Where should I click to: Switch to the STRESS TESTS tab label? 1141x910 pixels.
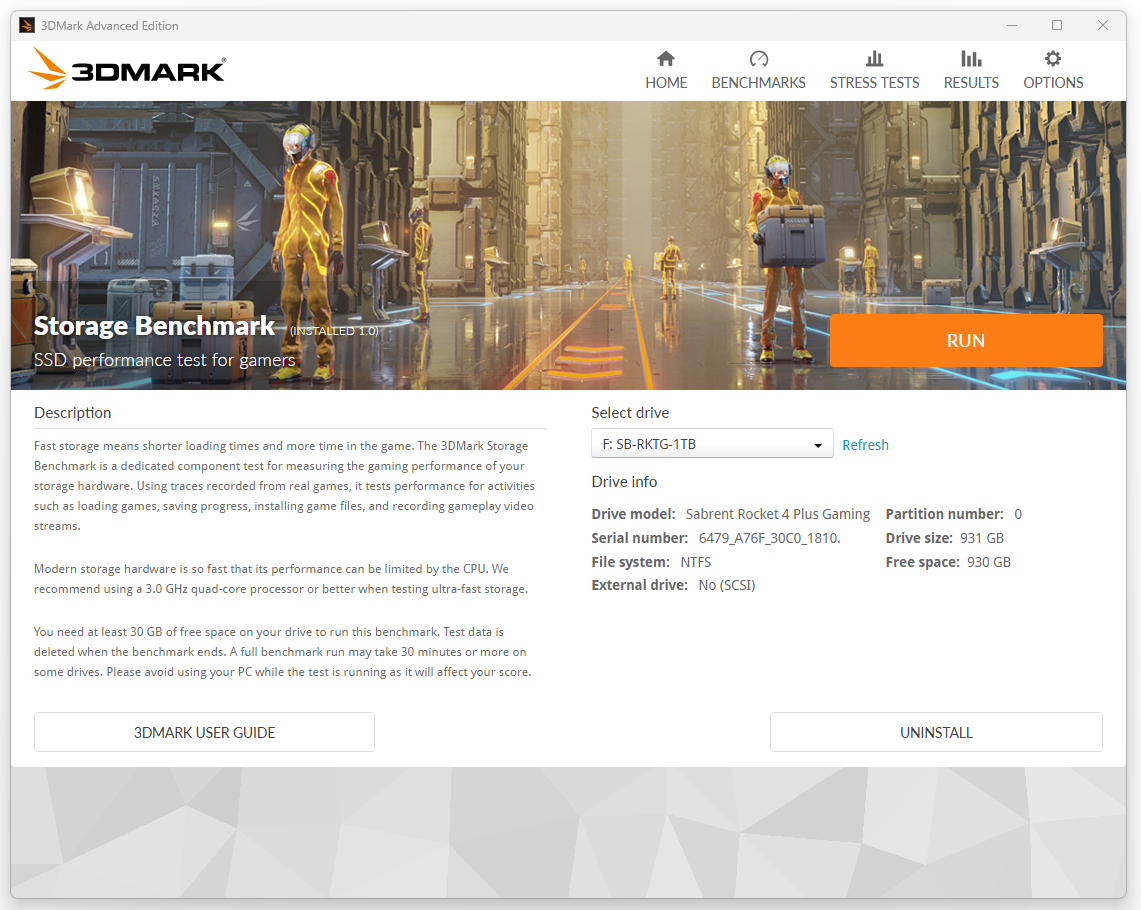click(x=875, y=83)
